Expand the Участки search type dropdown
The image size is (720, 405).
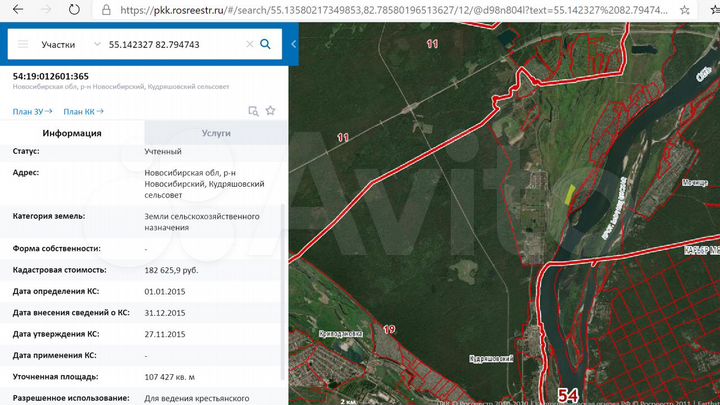coord(97,44)
